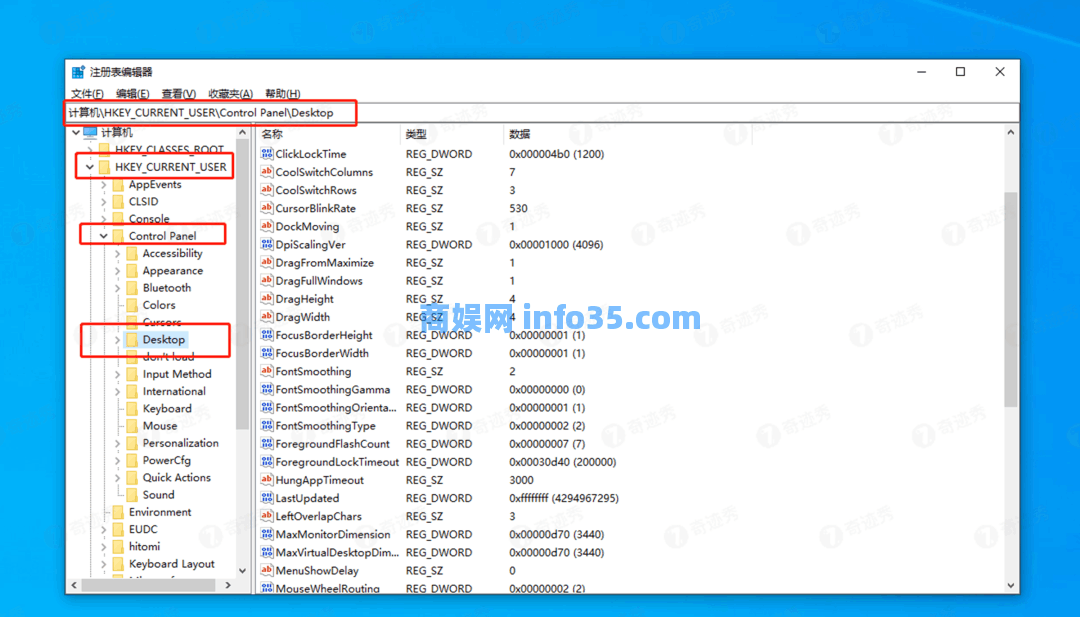
Task: Click the string value icon next to CursorBlinkRate
Action: (x=267, y=207)
